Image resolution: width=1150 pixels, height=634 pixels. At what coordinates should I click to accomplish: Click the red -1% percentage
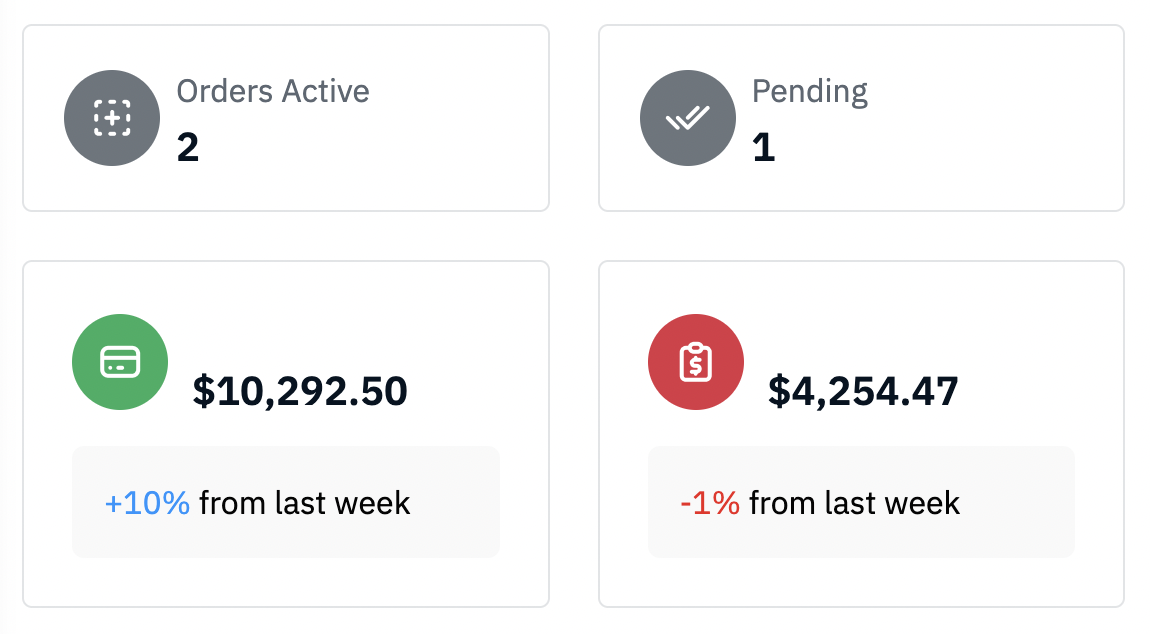[x=710, y=503]
